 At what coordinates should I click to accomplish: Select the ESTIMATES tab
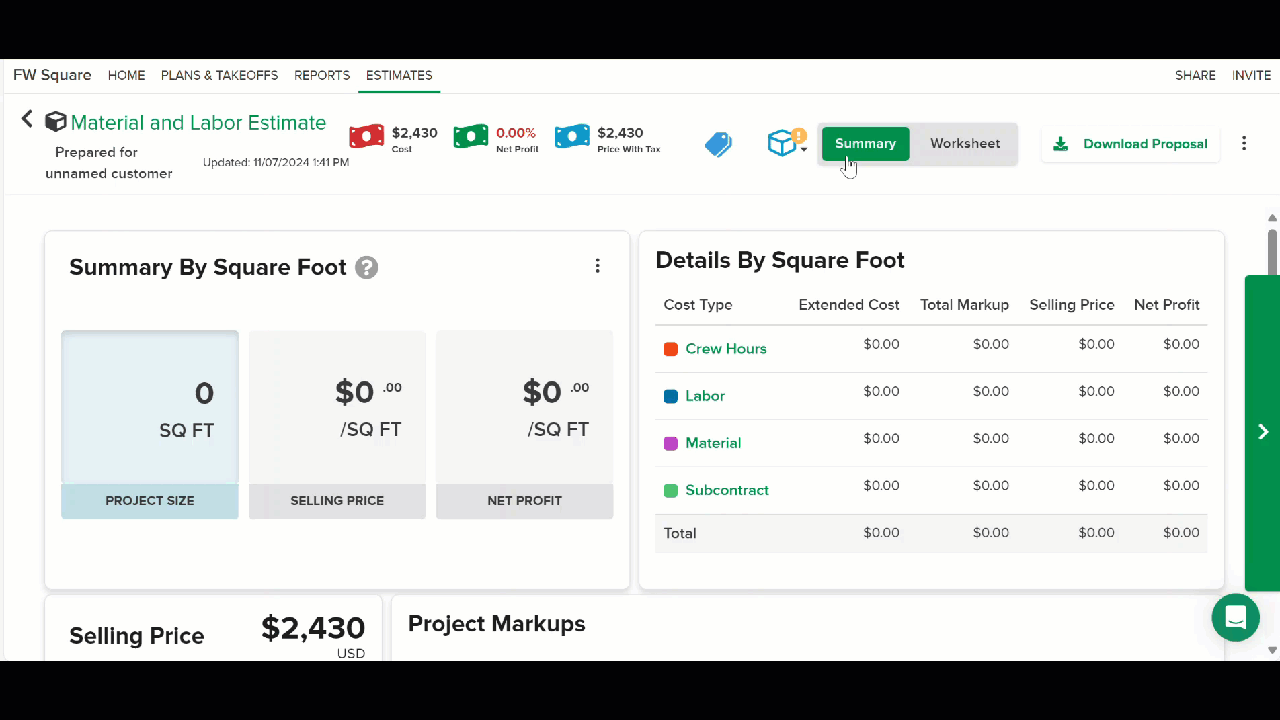(x=399, y=75)
